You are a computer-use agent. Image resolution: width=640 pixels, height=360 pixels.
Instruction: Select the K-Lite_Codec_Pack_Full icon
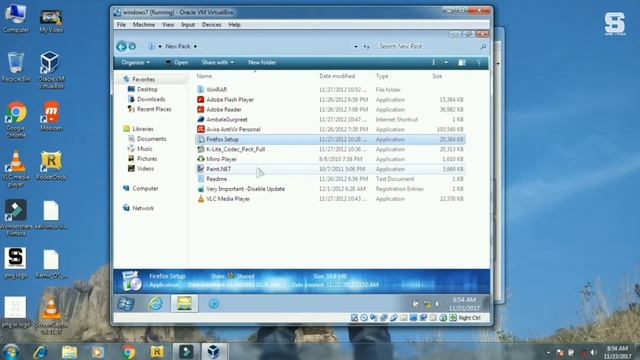[200, 149]
